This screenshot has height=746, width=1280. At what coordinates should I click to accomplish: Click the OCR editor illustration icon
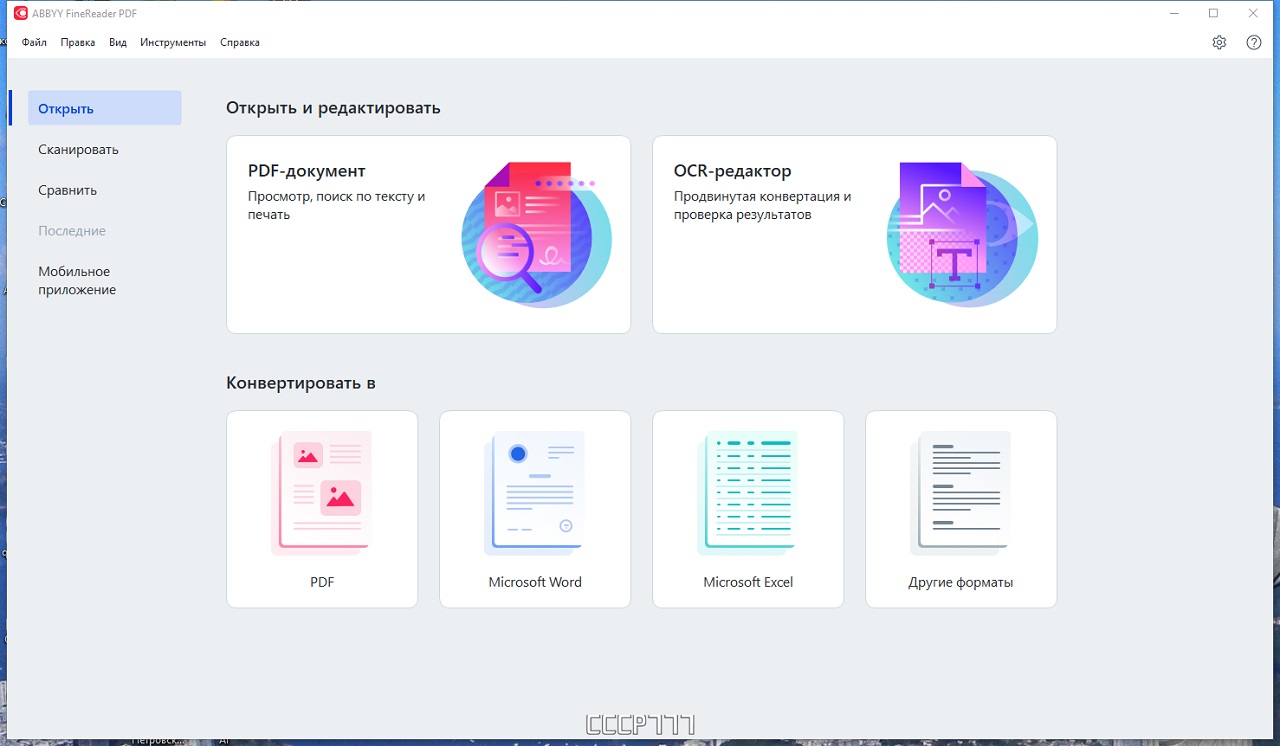[961, 234]
